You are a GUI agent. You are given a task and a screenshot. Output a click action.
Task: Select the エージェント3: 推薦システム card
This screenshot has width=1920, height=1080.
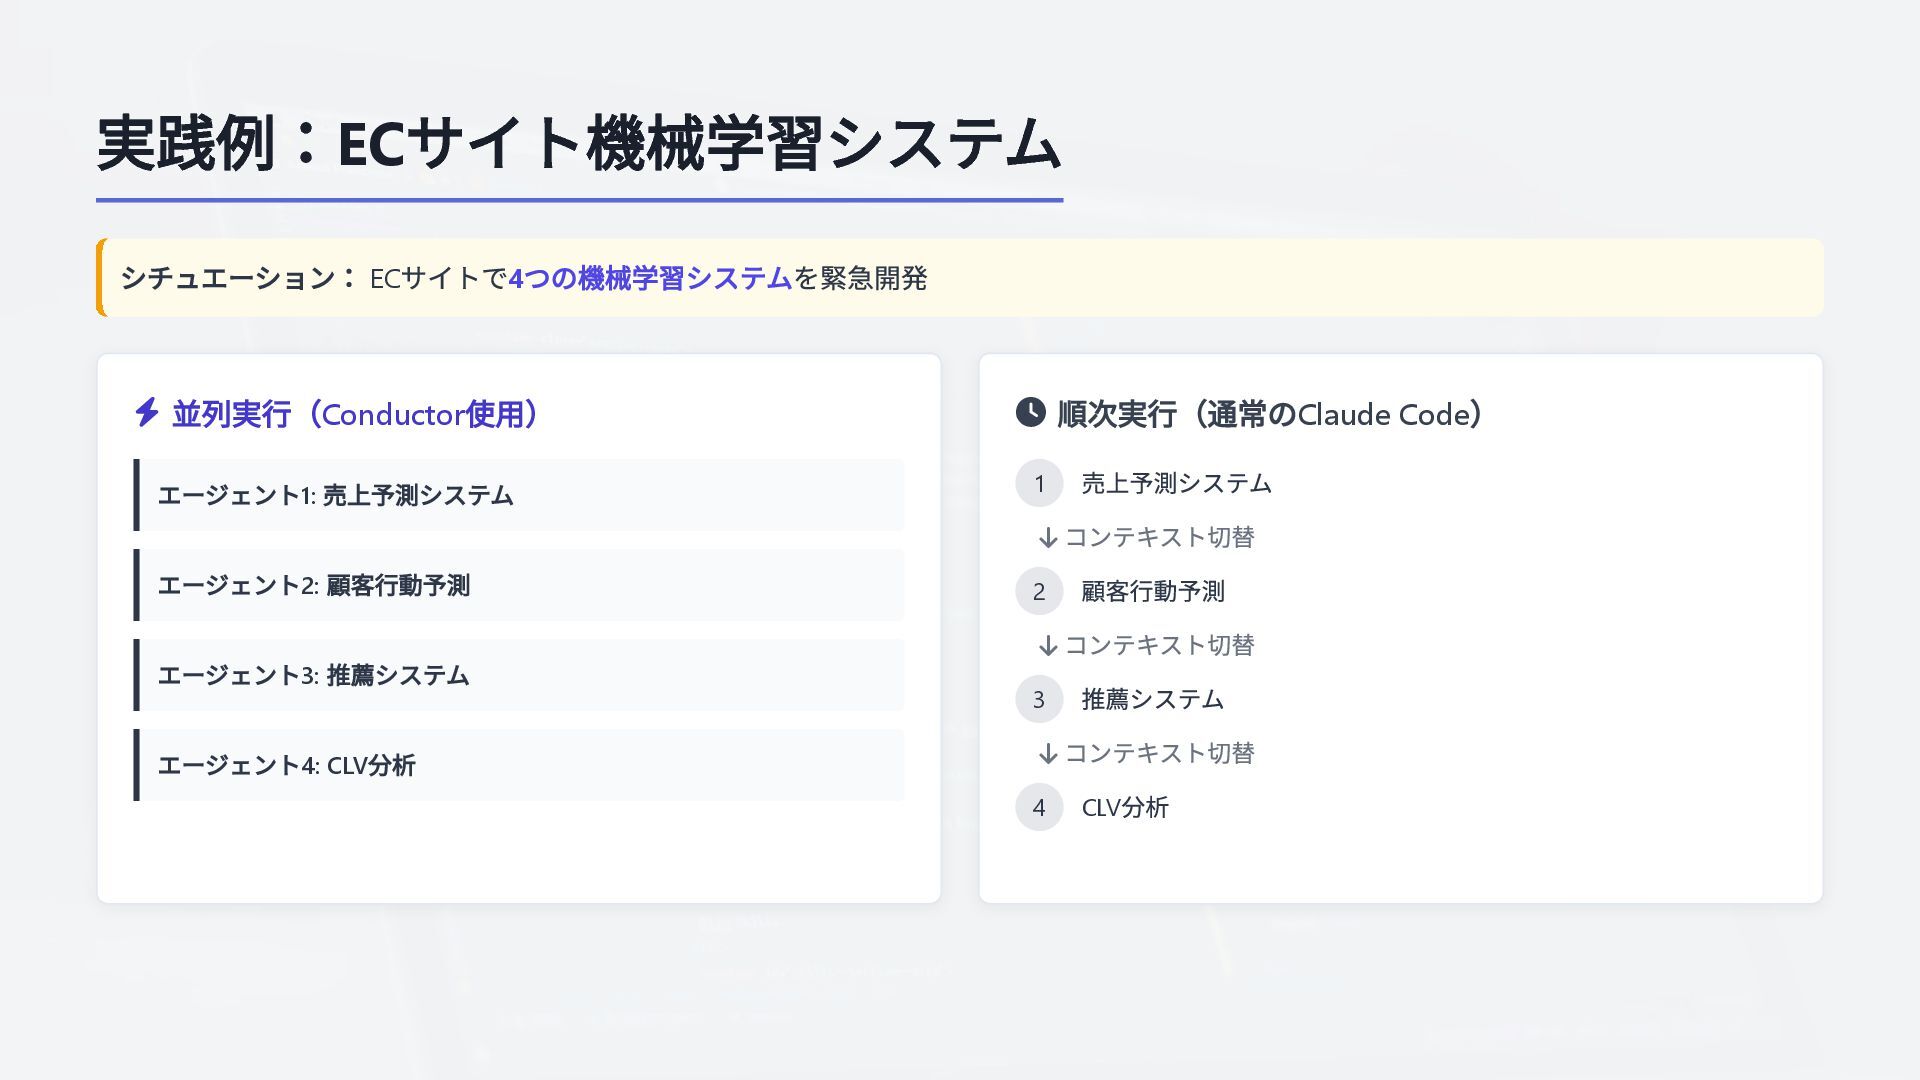point(518,675)
